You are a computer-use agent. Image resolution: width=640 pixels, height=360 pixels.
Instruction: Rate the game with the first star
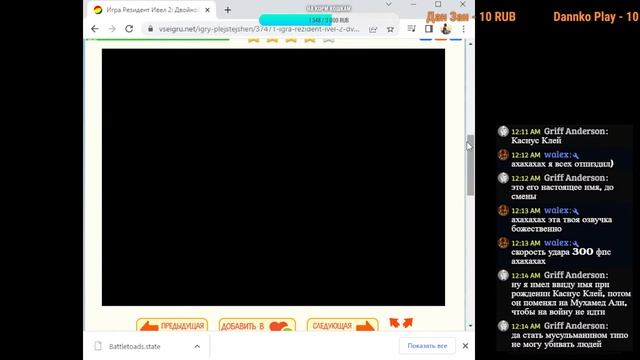(253, 40)
